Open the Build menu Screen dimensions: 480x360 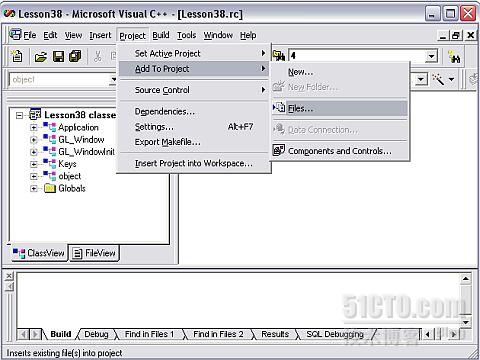(161, 35)
